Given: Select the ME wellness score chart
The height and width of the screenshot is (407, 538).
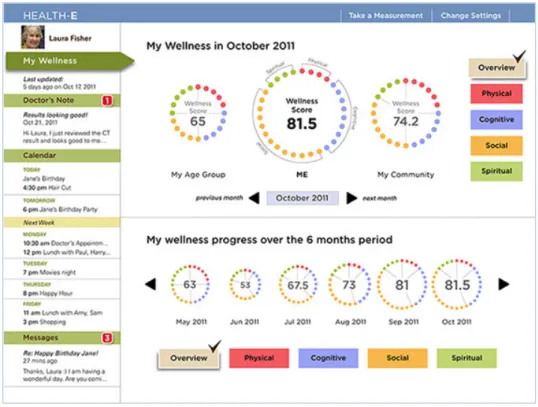Looking at the screenshot, I should click(x=302, y=113).
